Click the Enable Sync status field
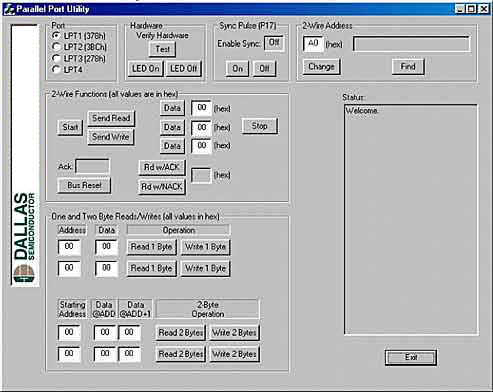The height and width of the screenshot is (392, 493). (x=274, y=43)
